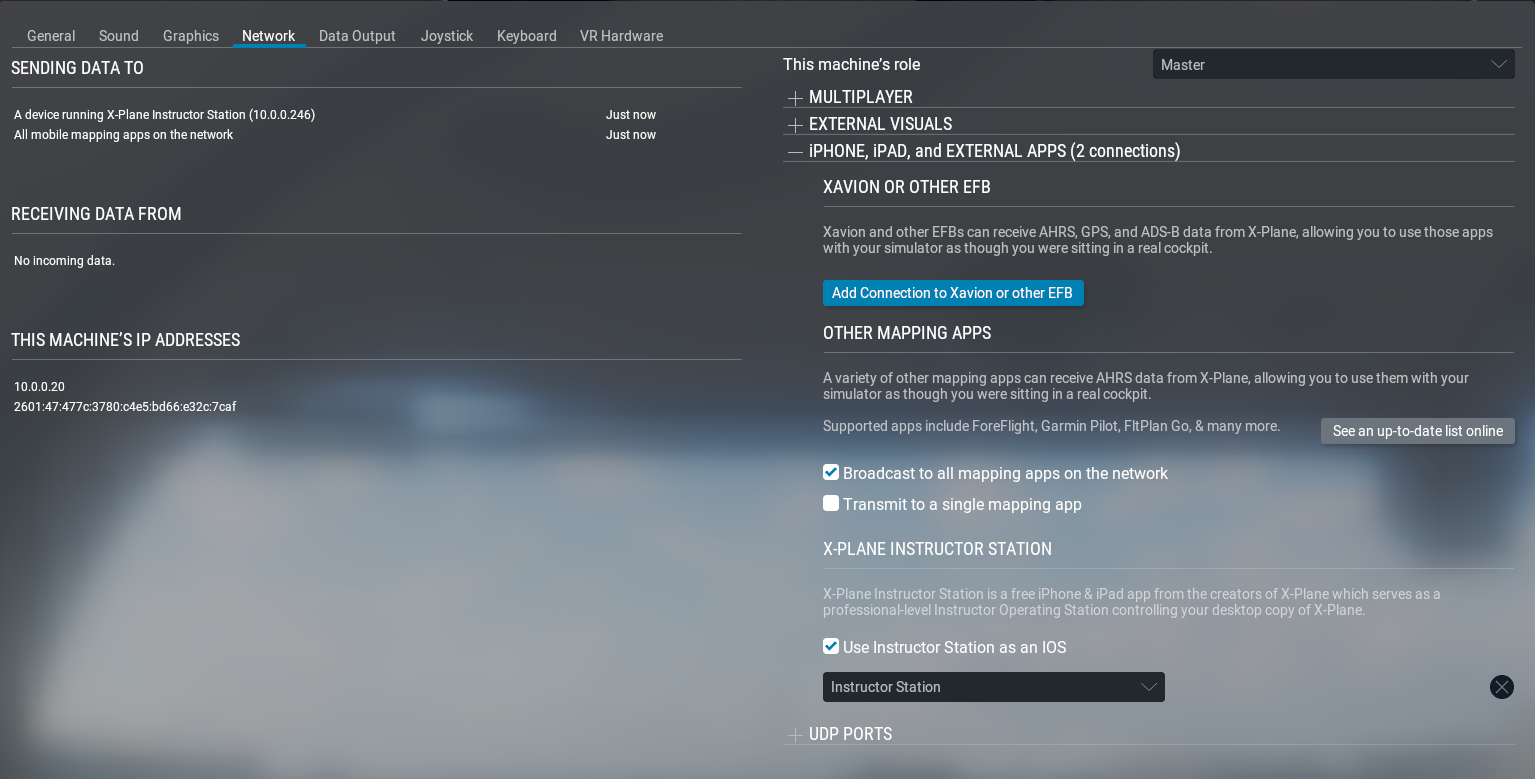This screenshot has height=779, width=1535.
Task: Click THIS MACHINE'S IP ADDRESSES heading
Action: pos(125,340)
